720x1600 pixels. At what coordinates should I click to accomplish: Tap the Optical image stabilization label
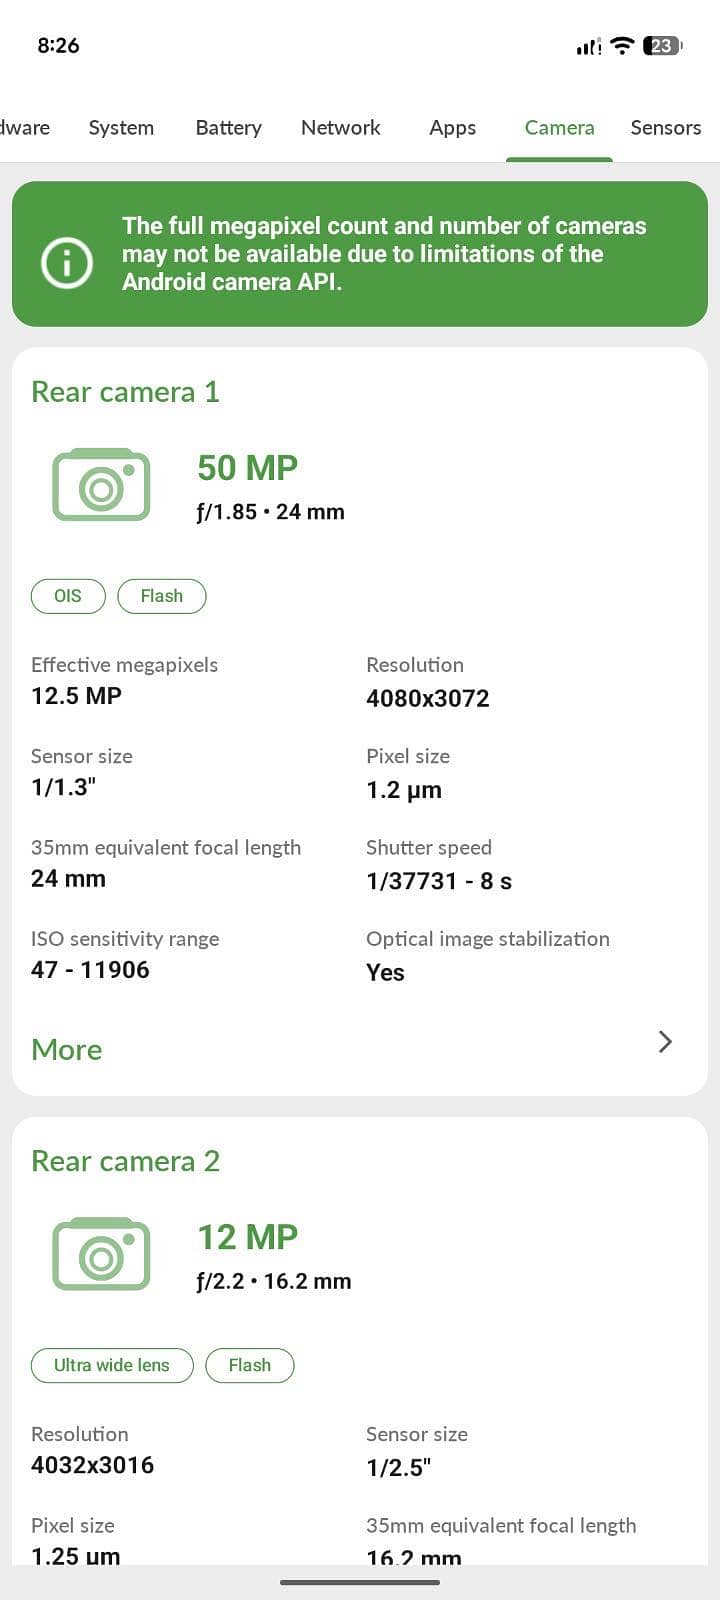[x=488, y=939]
